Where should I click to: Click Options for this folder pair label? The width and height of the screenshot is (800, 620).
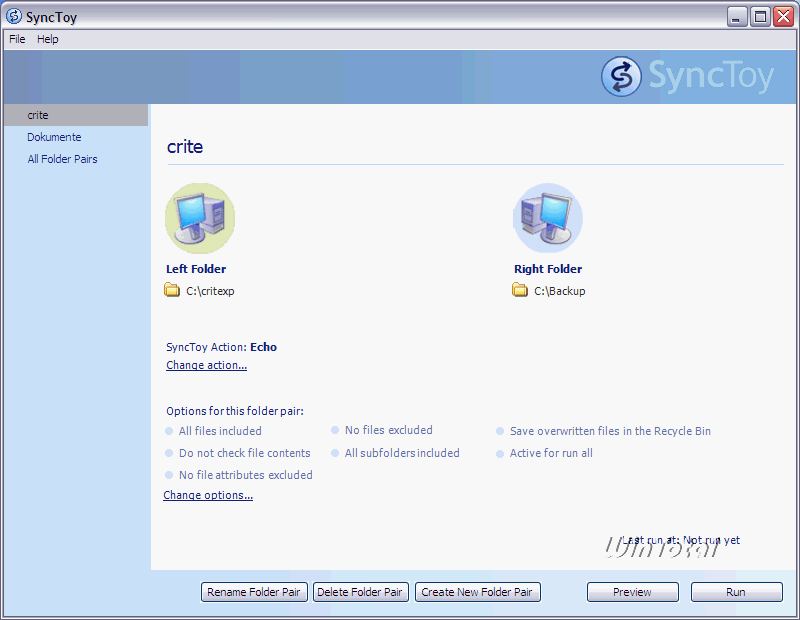click(235, 411)
